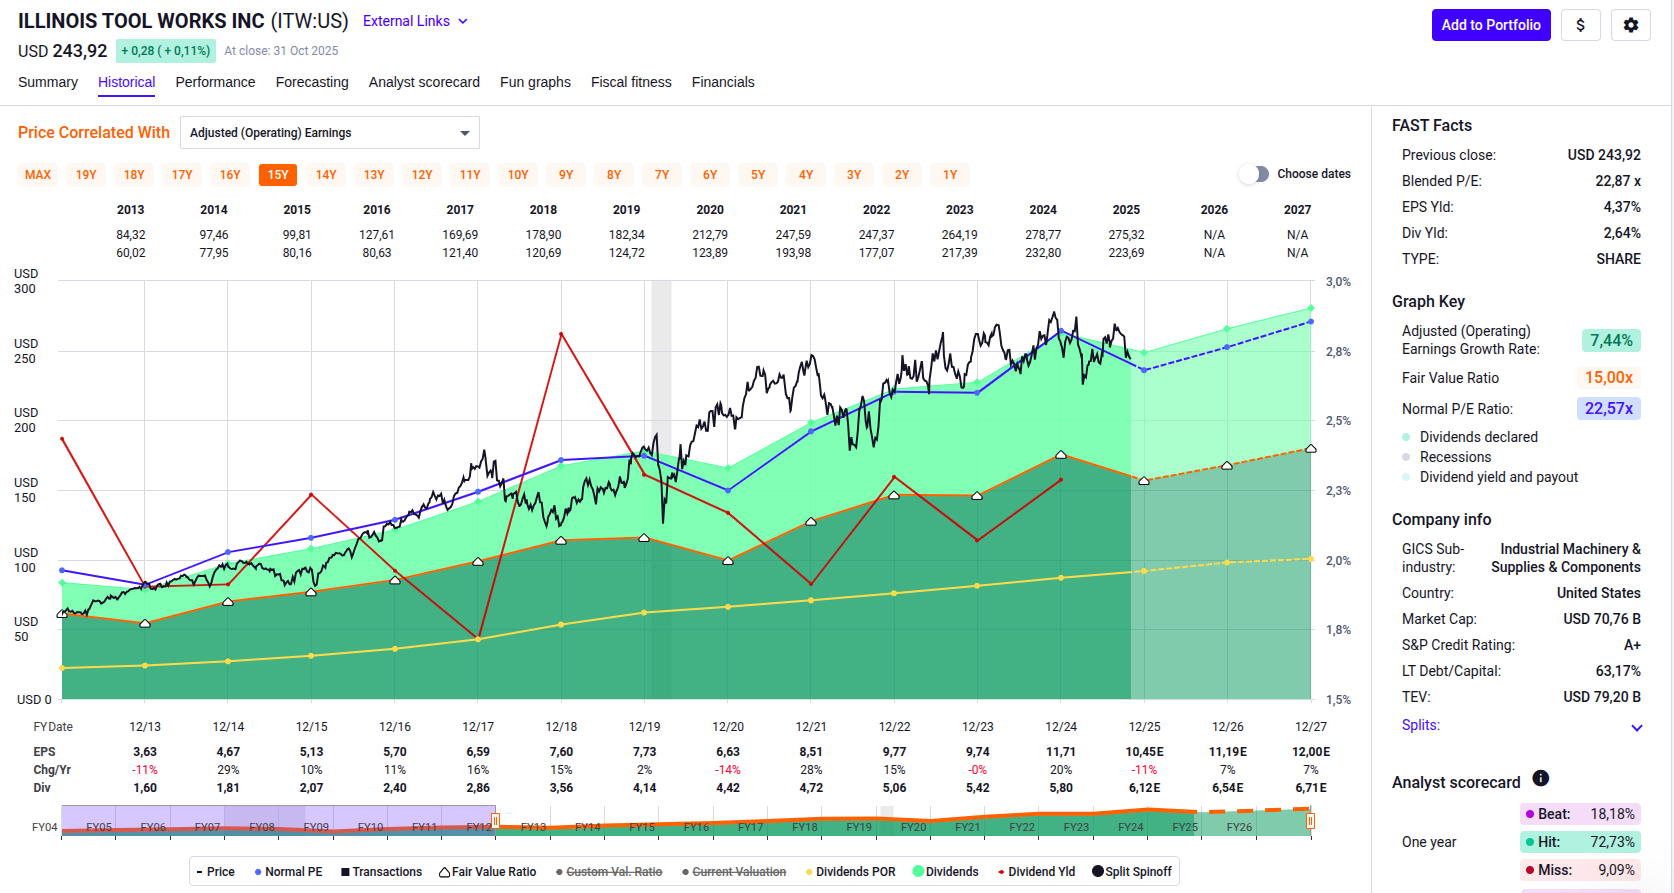Open the settings gear icon

click(1630, 25)
